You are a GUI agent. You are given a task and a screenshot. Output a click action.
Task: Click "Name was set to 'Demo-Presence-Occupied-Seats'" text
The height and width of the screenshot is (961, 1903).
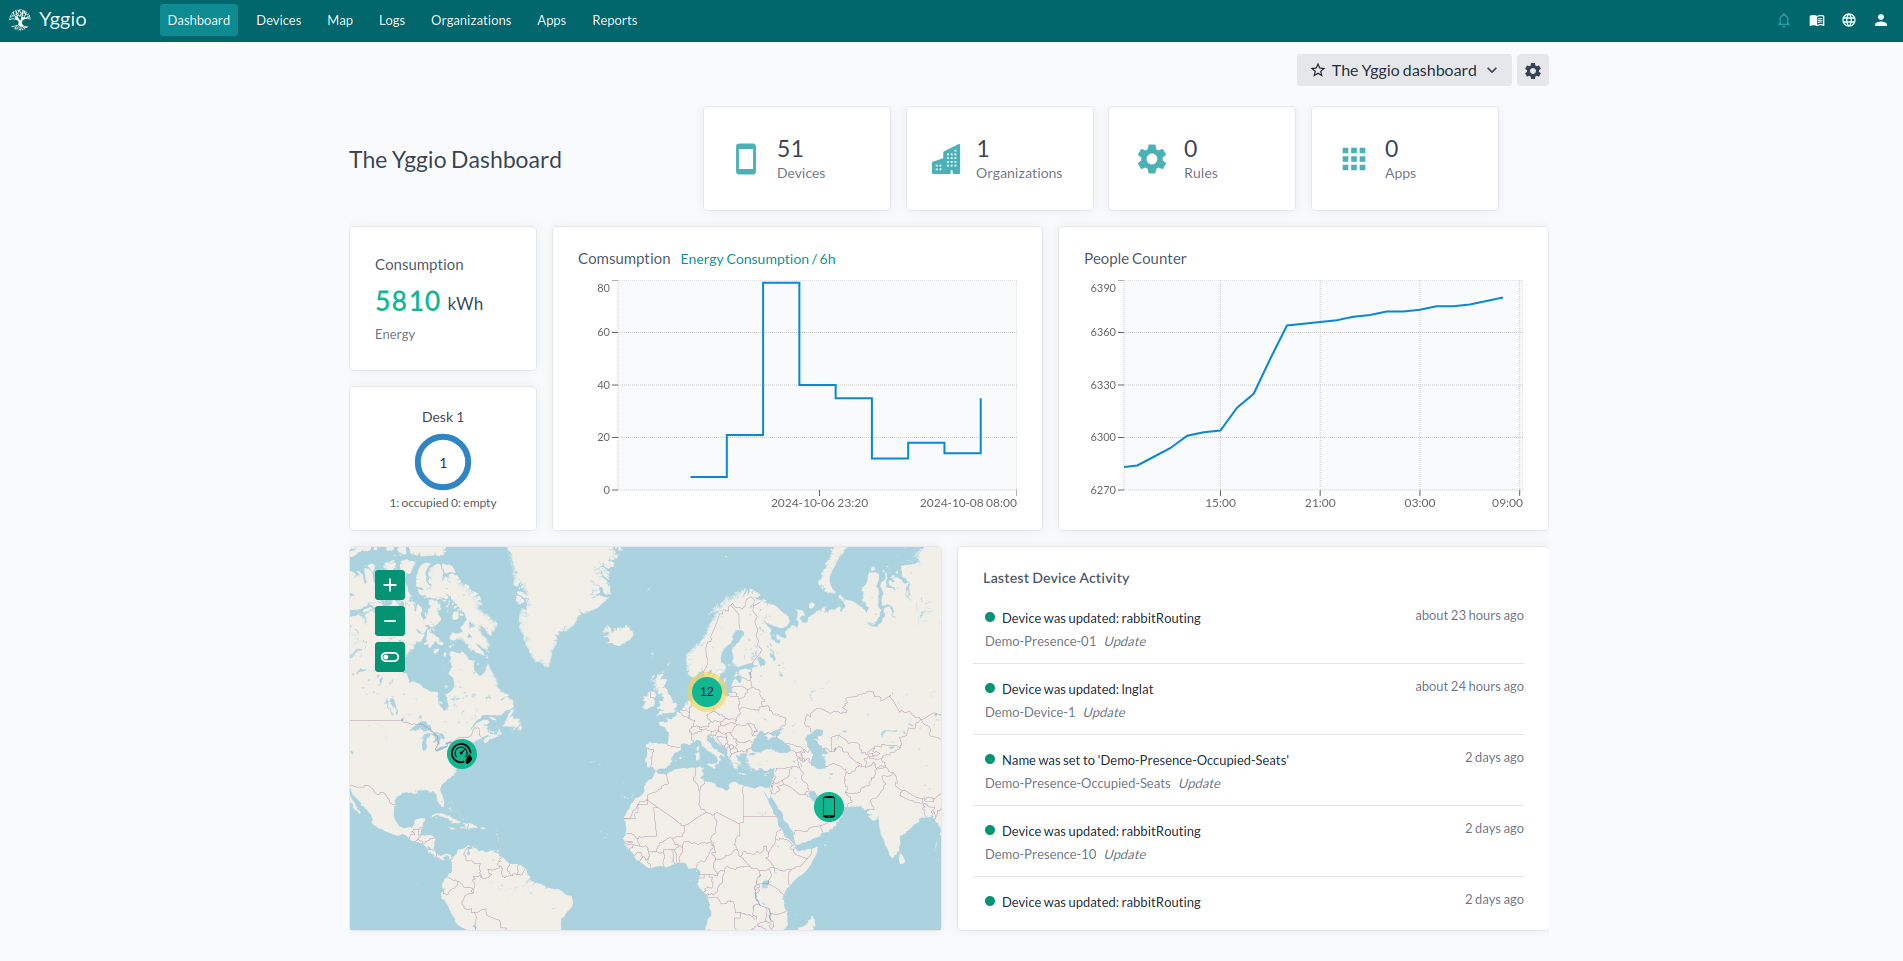tap(1145, 760)
